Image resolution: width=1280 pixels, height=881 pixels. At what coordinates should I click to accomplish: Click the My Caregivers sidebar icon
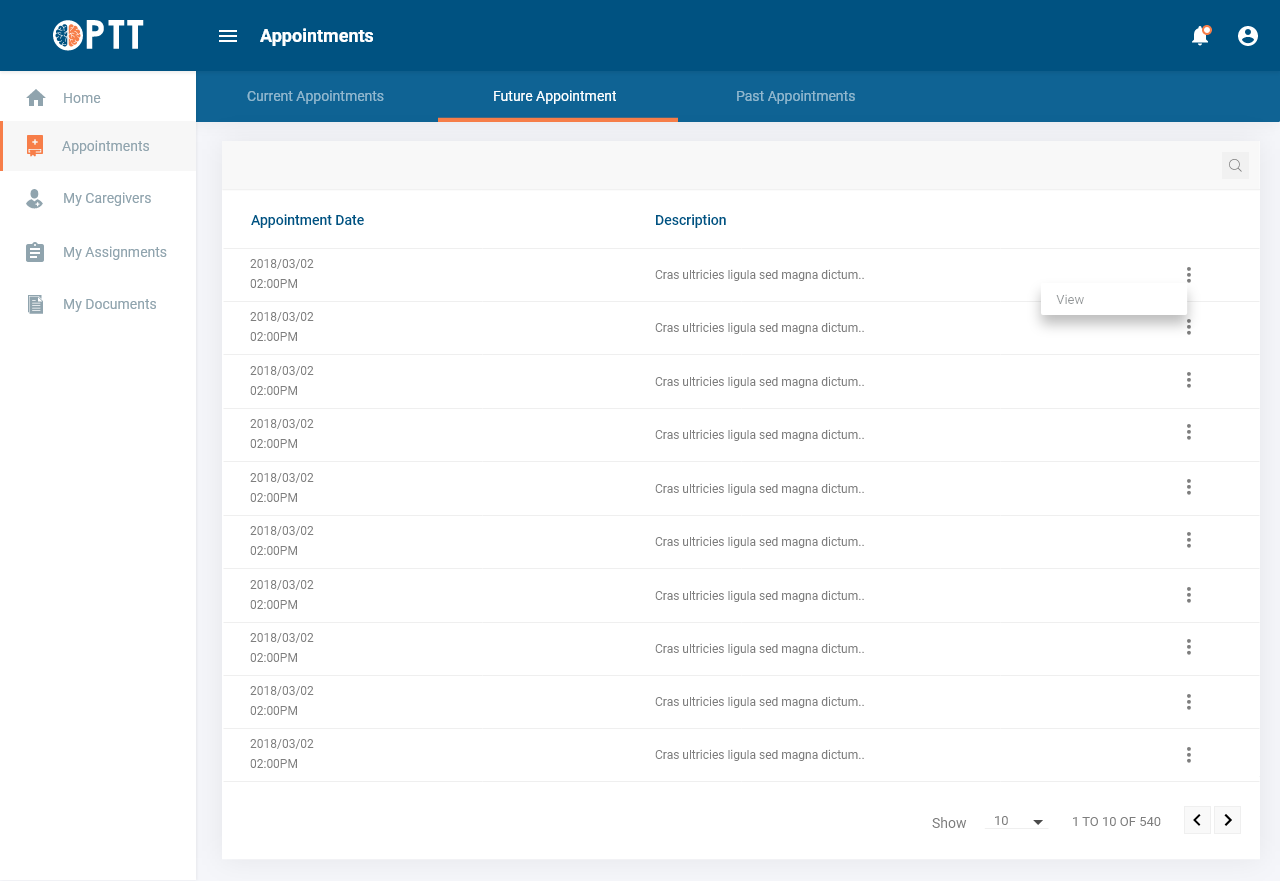(35, 199)
